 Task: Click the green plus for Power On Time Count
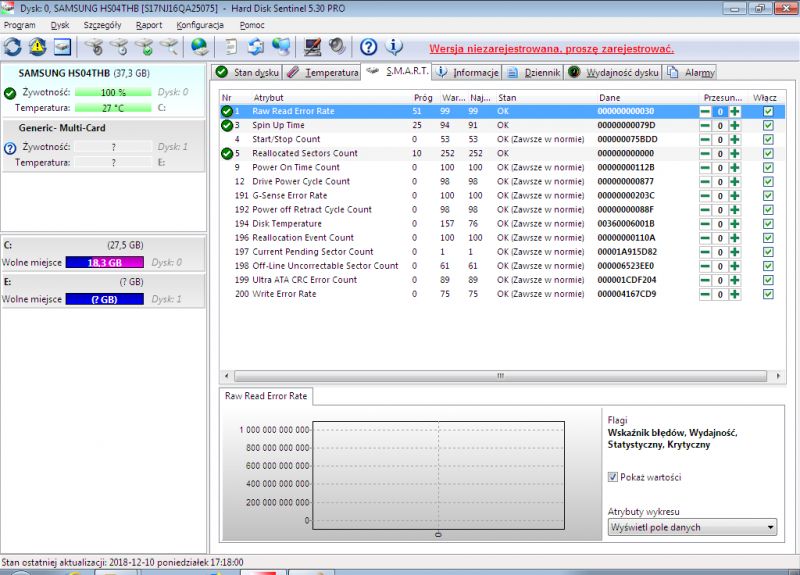735,167
